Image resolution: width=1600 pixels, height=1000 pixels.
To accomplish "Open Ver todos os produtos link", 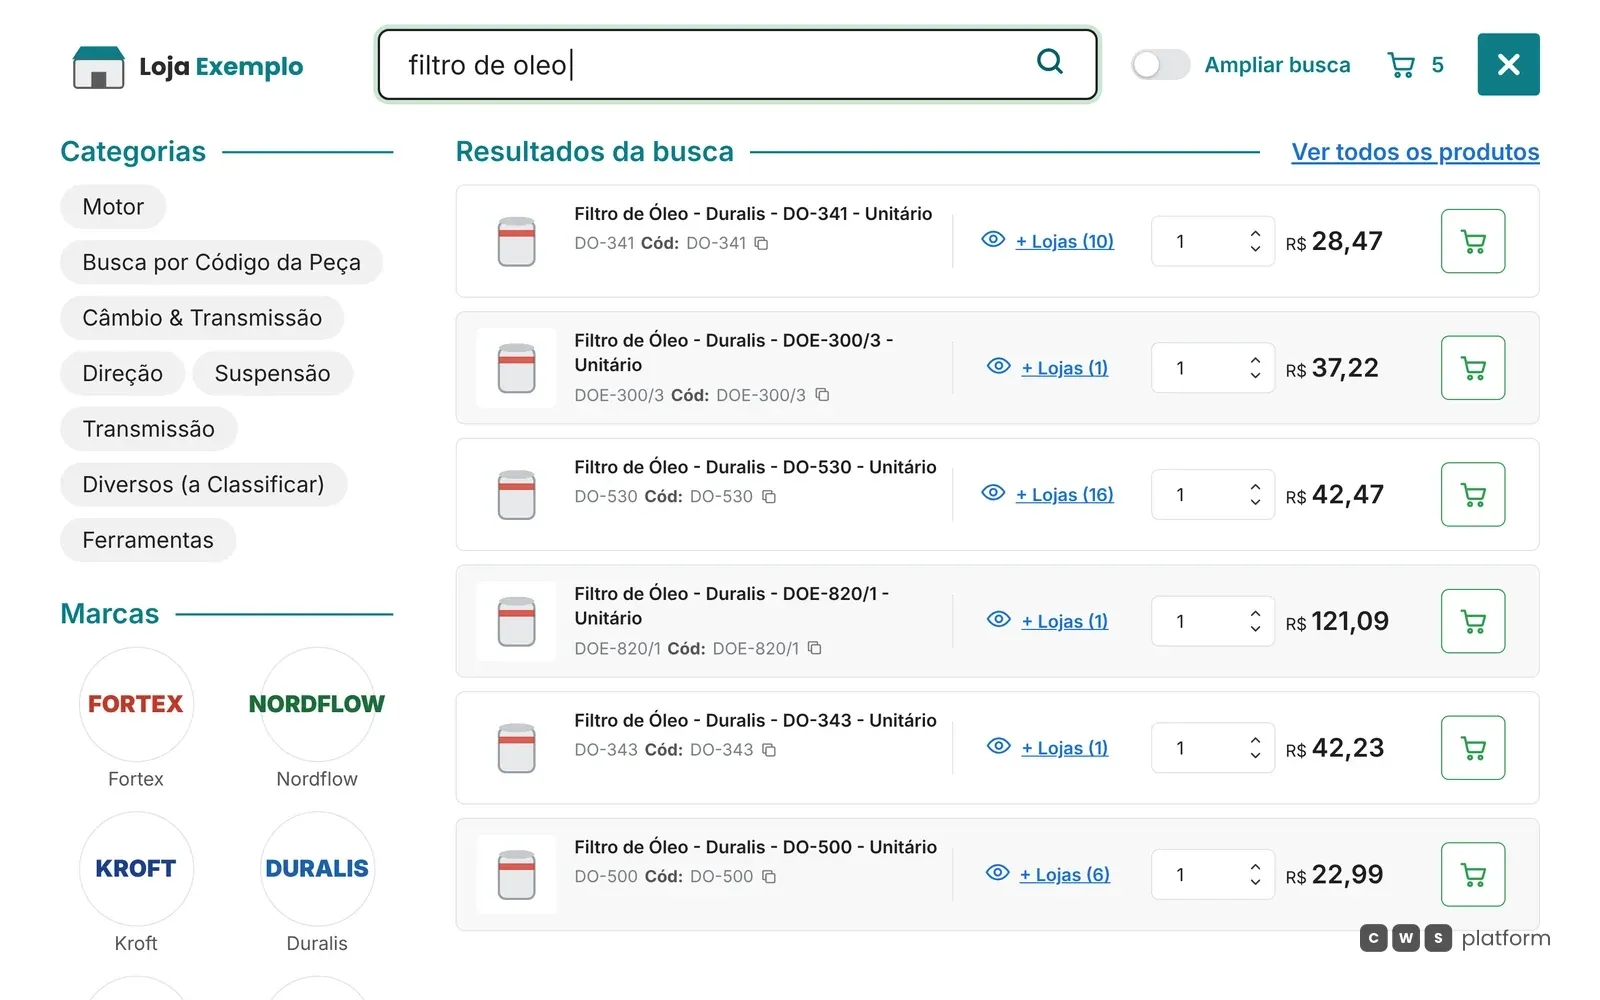I will [x=1415, y=152].
